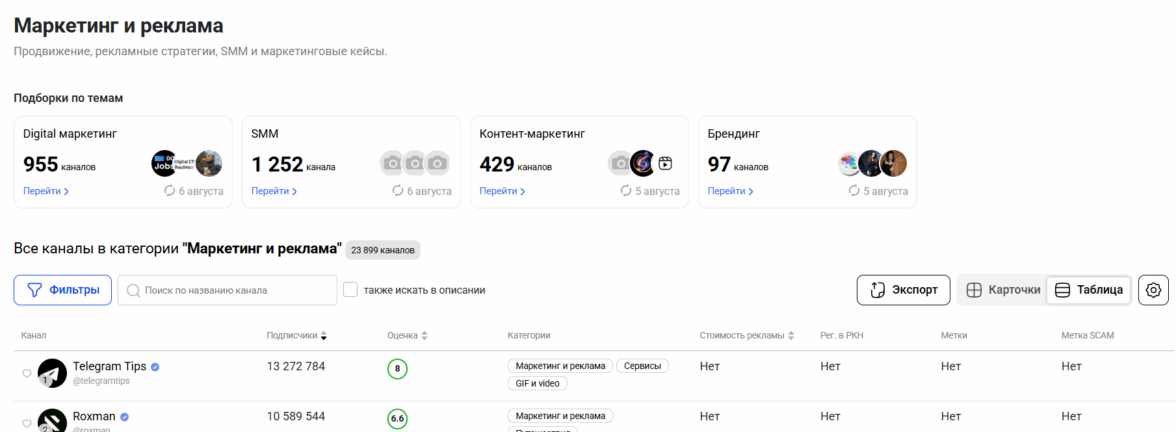
Task: Click the SMM card placeholder avatars
Action: tap(415, 163)
